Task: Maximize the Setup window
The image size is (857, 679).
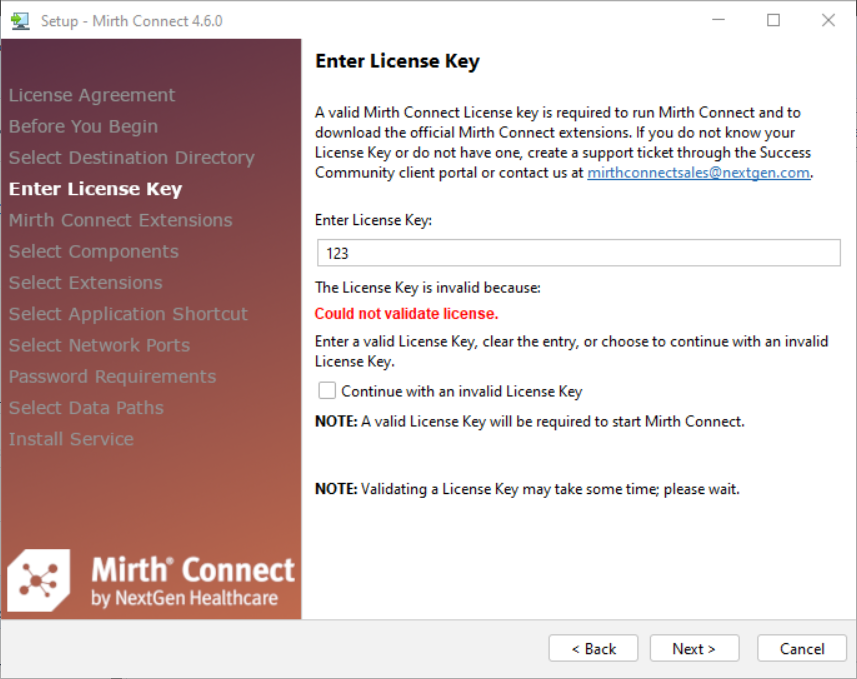Action: point(773,20)
